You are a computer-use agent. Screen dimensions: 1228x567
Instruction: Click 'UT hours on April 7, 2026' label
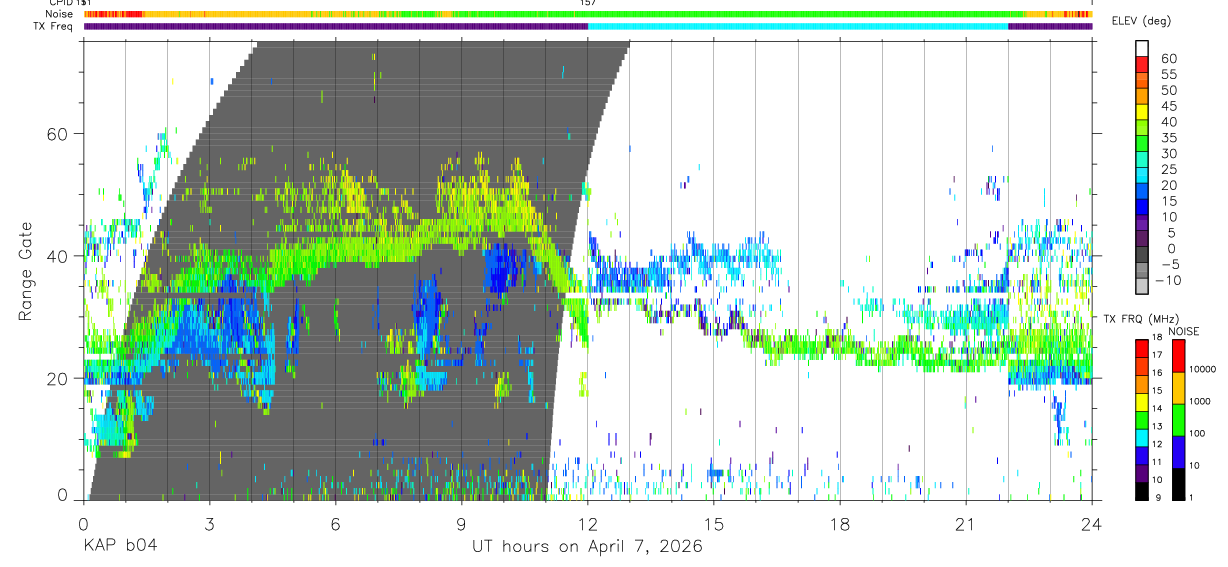pyautogui.click(x=587, y=547)
